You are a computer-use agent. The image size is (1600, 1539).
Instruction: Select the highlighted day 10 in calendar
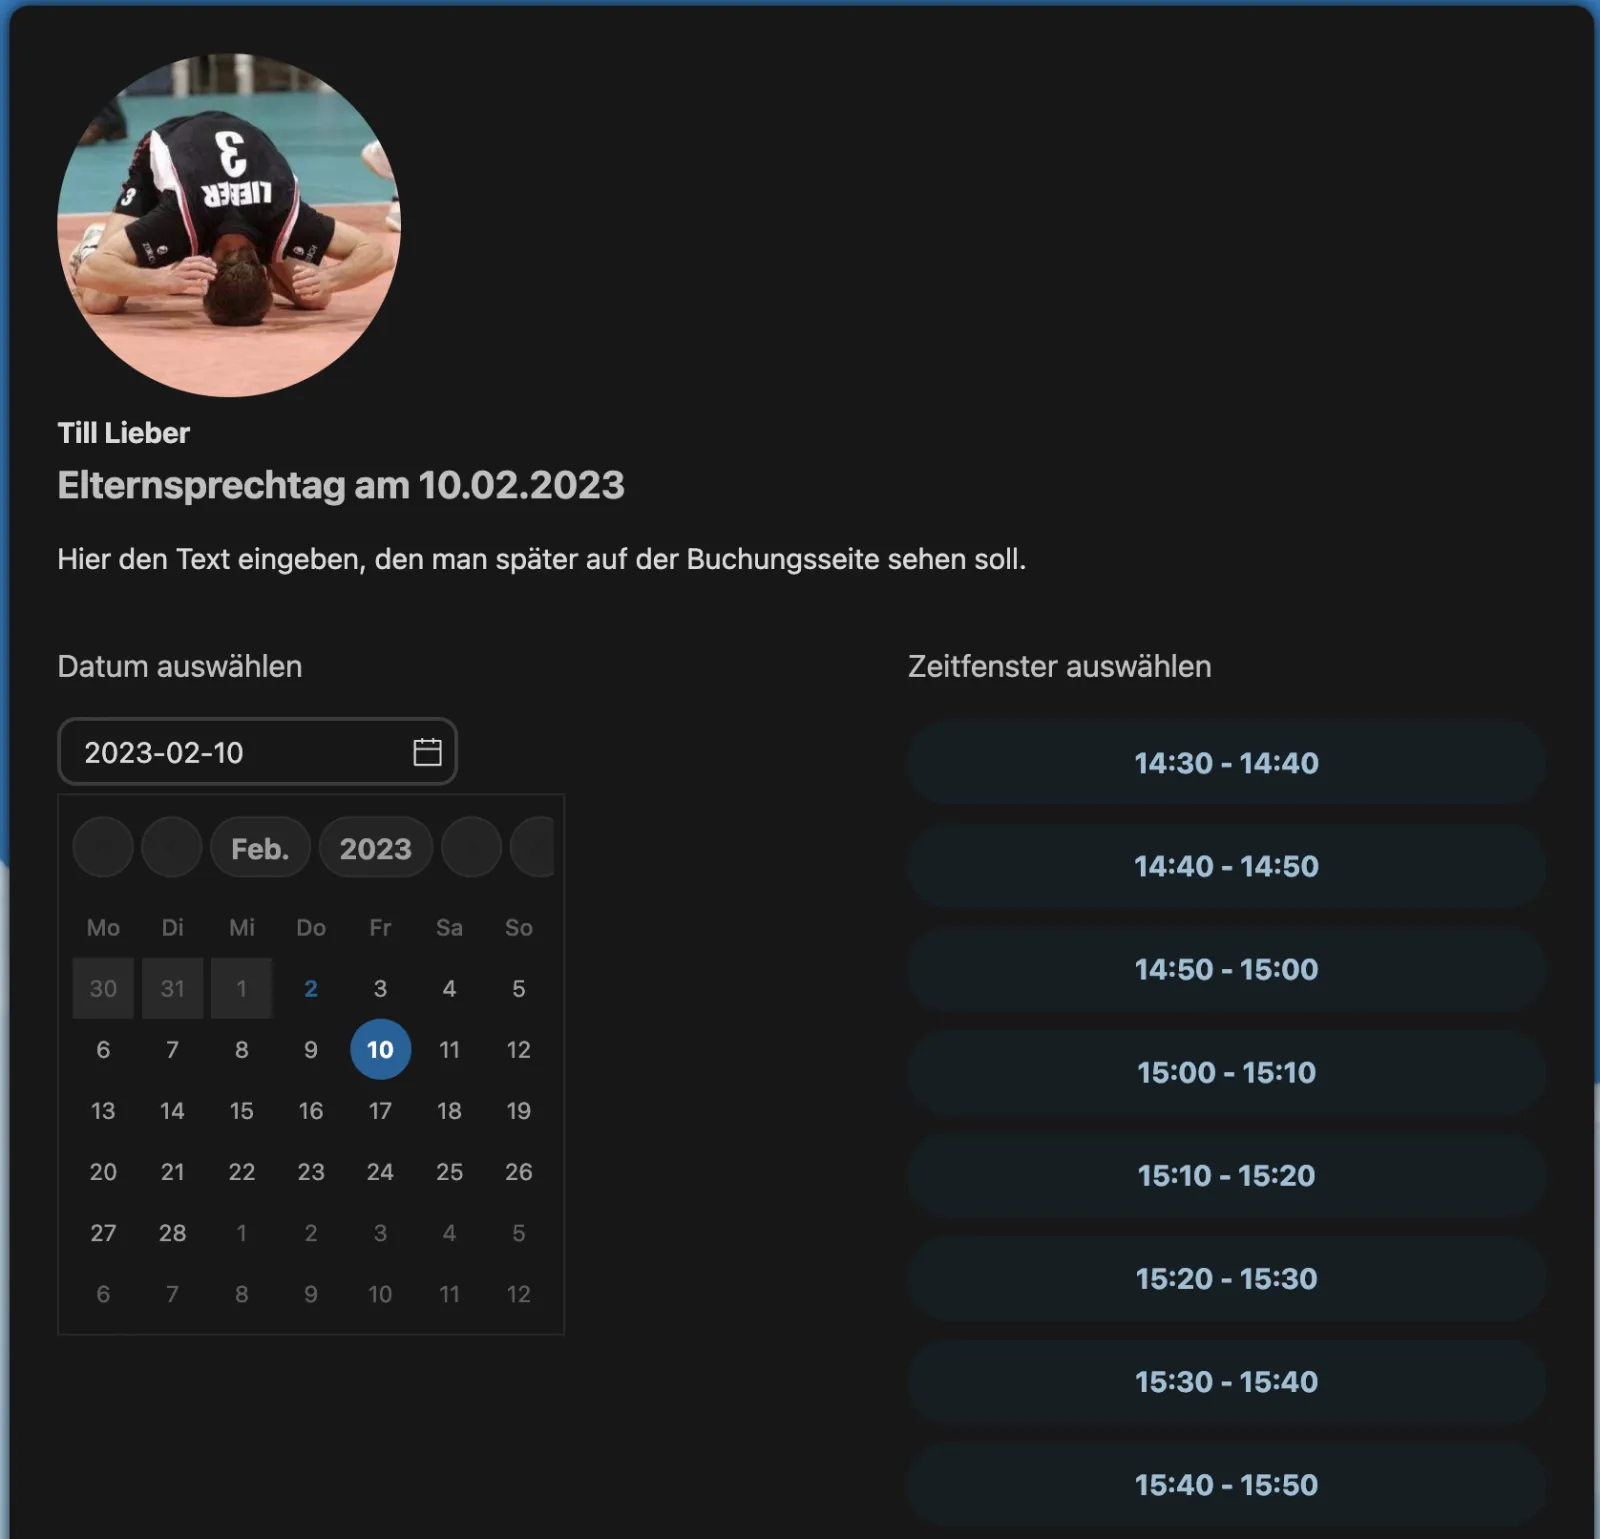380,1049
